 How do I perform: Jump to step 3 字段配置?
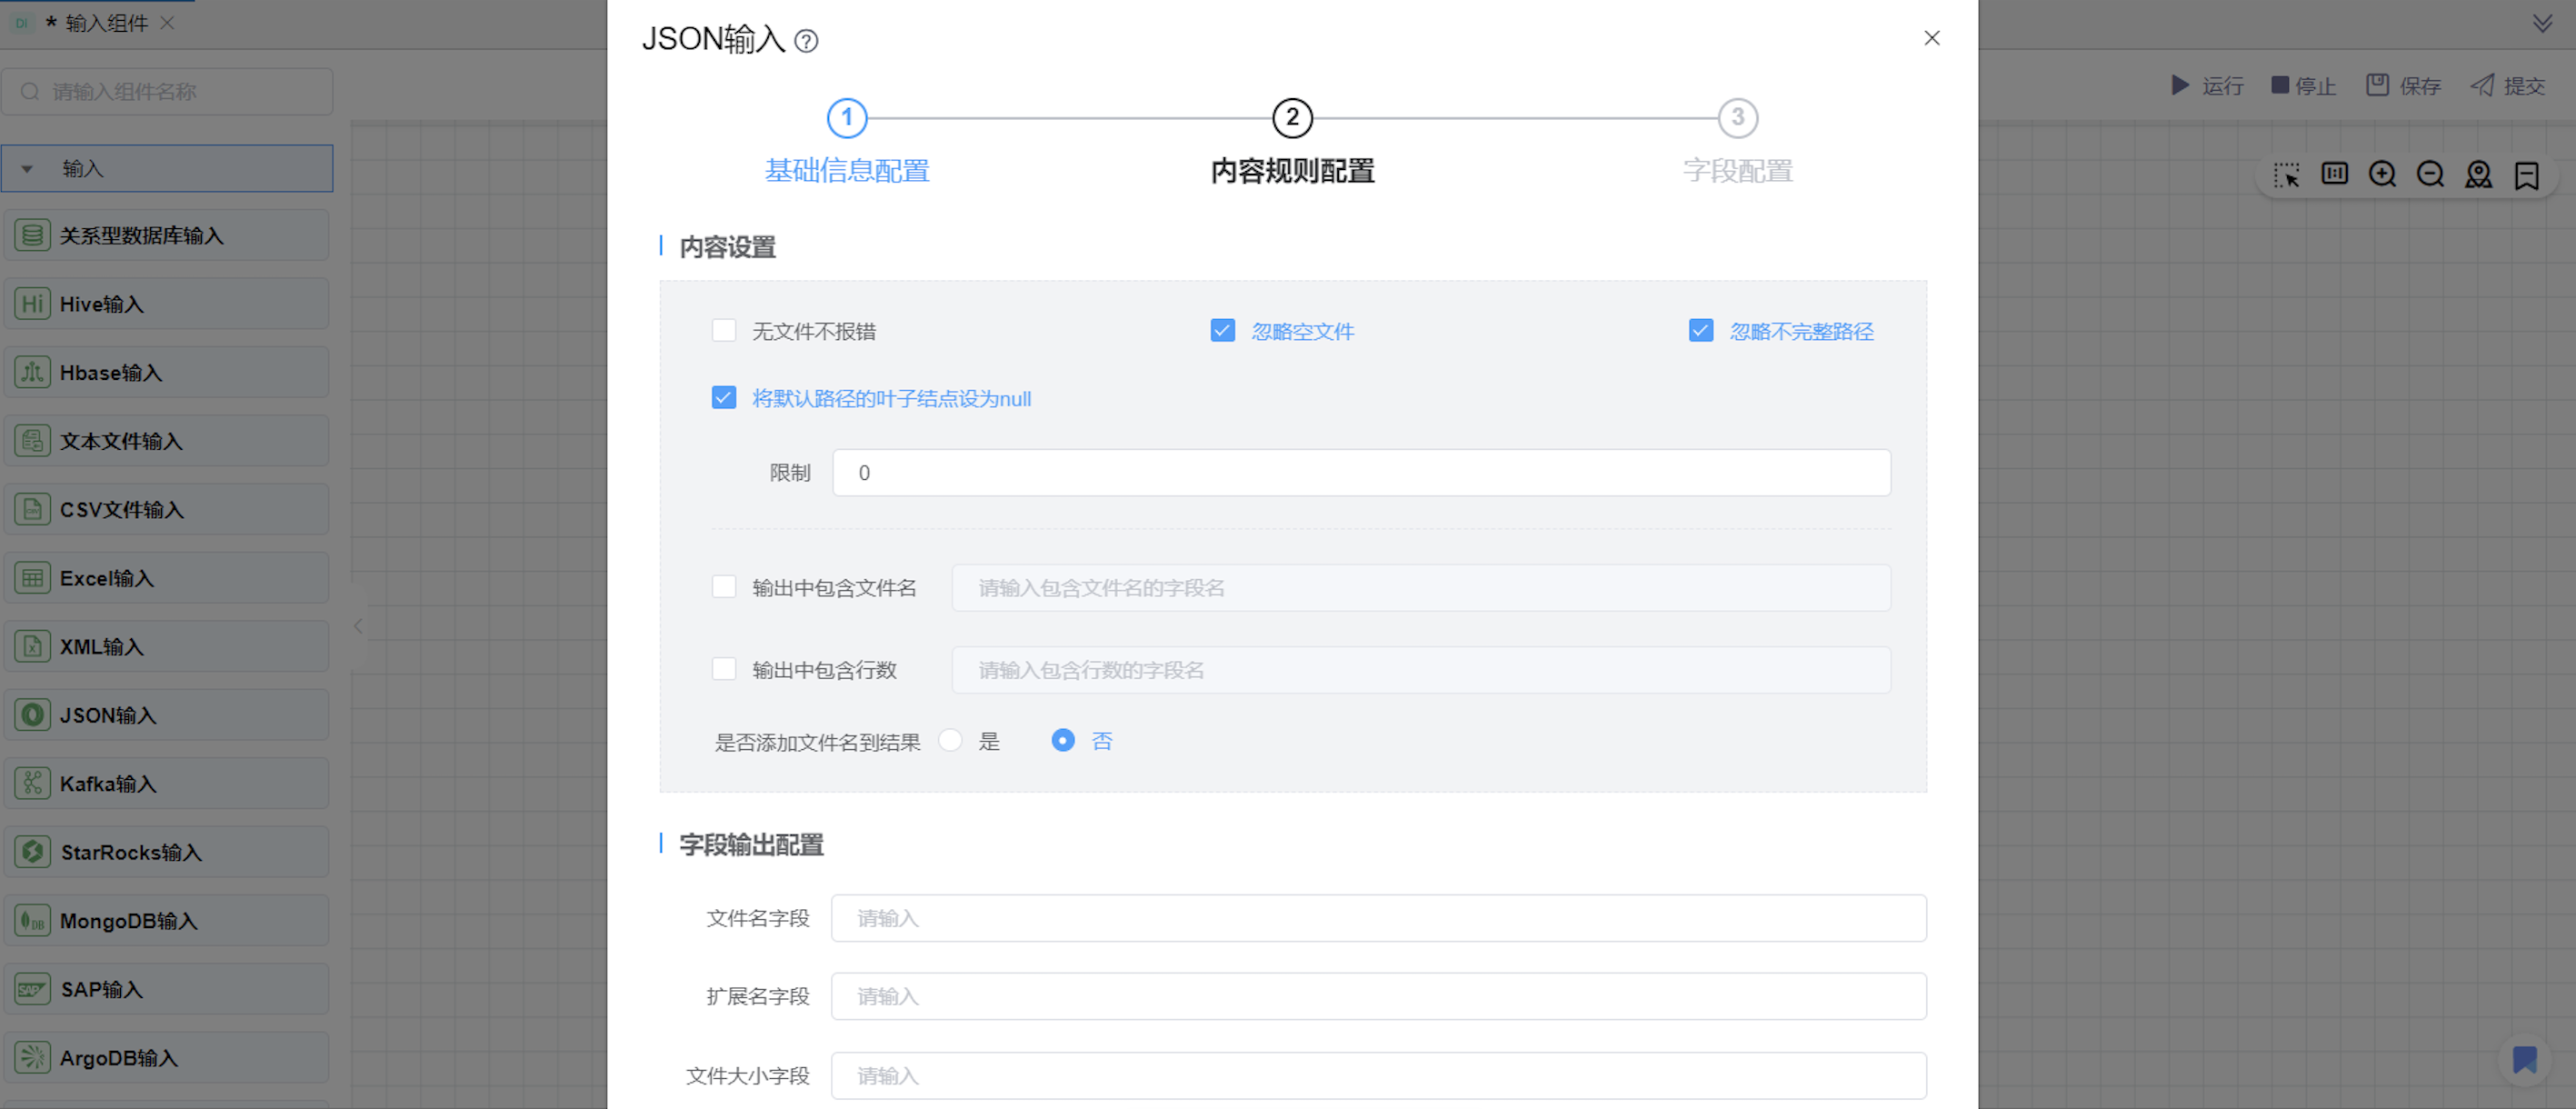pyautogui.click(x=1737, y=119)
